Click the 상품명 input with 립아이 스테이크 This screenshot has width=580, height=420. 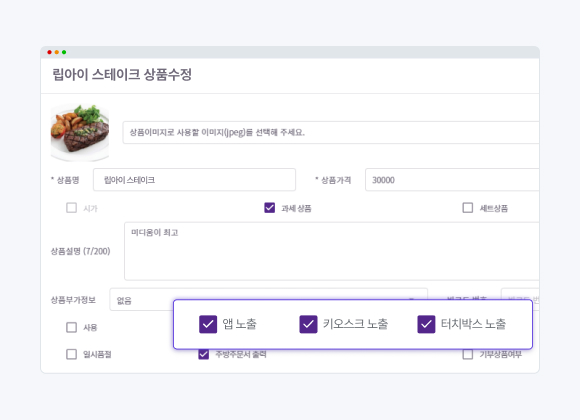coord(194,180)
